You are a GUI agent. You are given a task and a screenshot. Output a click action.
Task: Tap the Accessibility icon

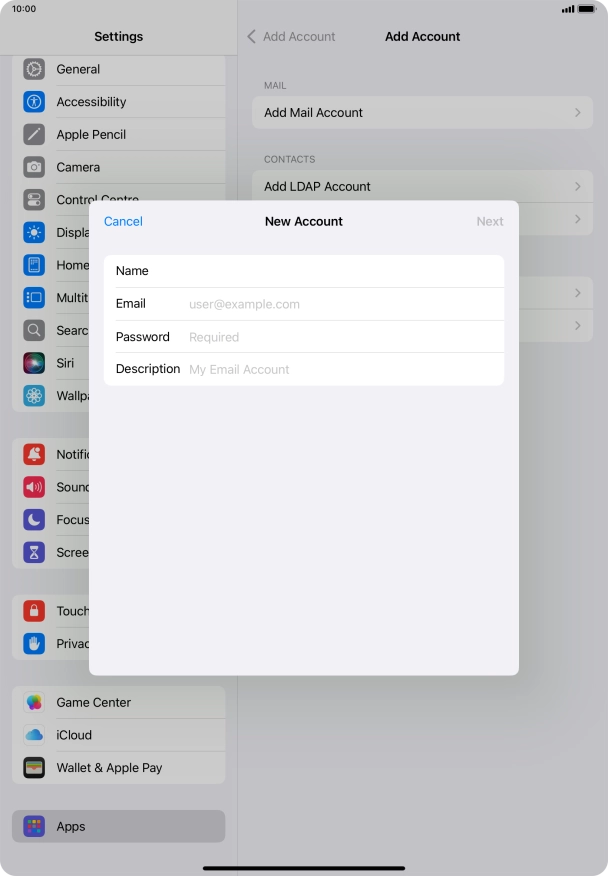point(35,102)
